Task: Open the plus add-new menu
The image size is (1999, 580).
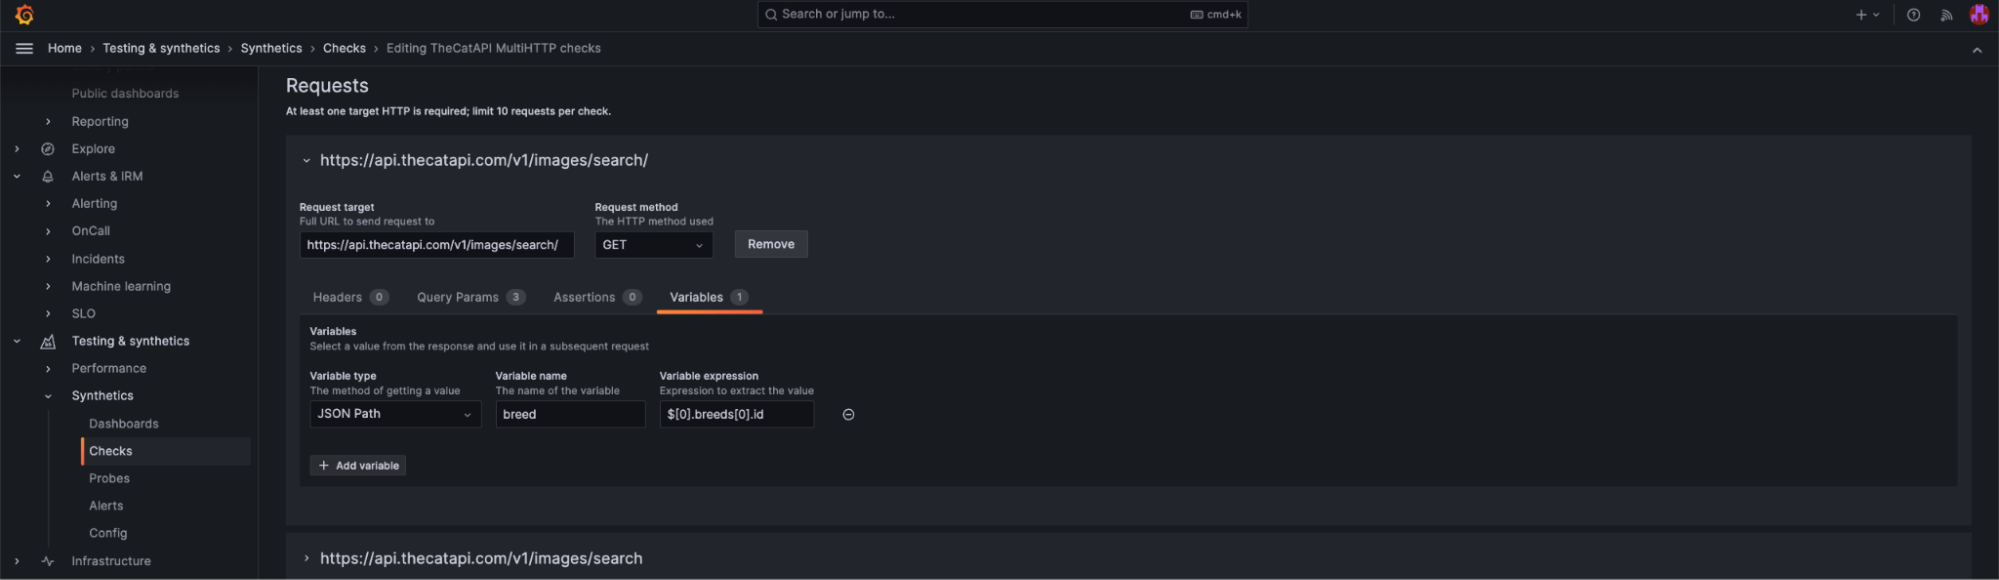Action: click(1868, 15)
